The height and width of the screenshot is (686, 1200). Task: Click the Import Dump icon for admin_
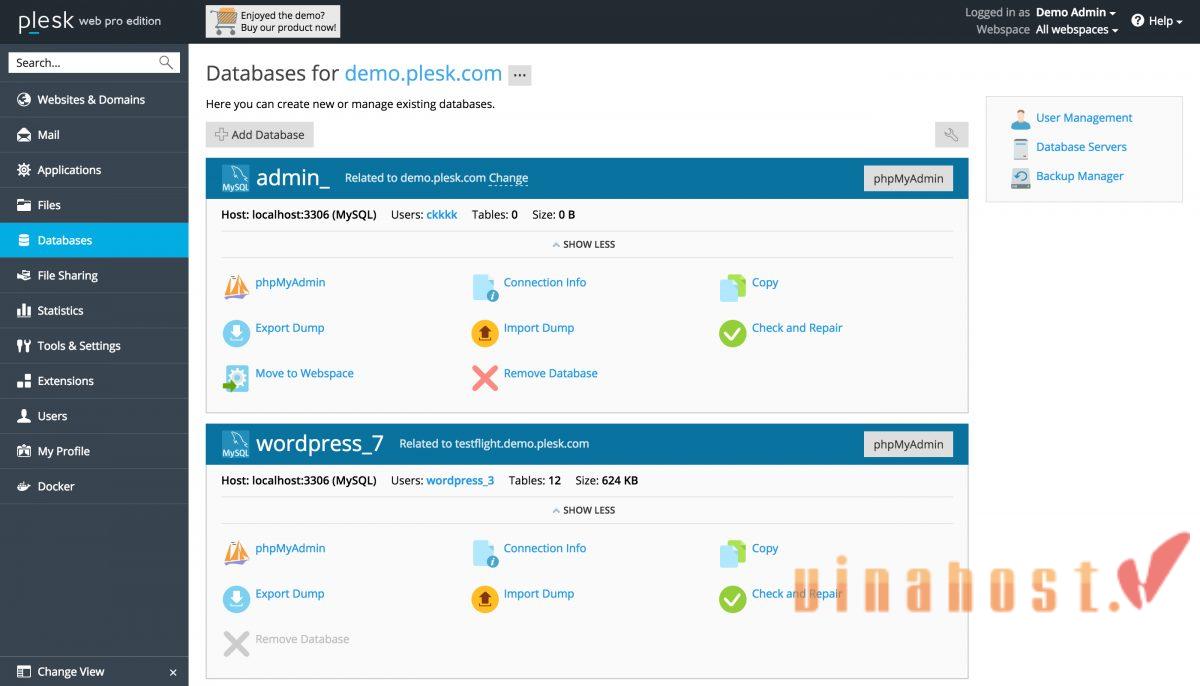point(485,332)
